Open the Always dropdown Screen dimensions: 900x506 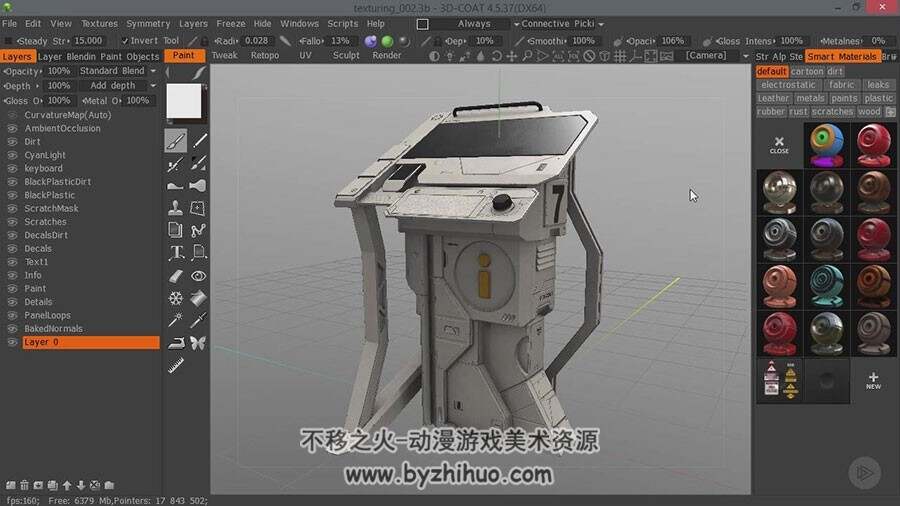coord(475,24)
